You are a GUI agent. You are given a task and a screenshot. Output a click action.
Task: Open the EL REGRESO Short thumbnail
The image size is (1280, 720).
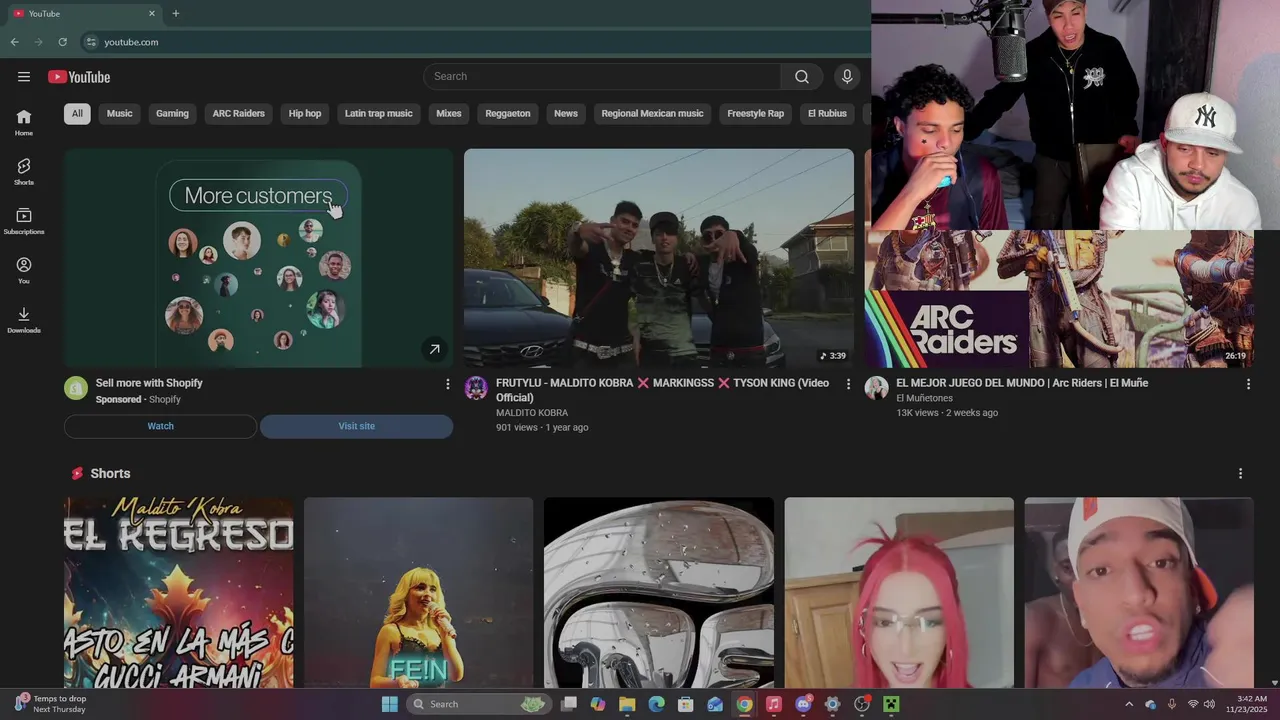click(179, 592)
